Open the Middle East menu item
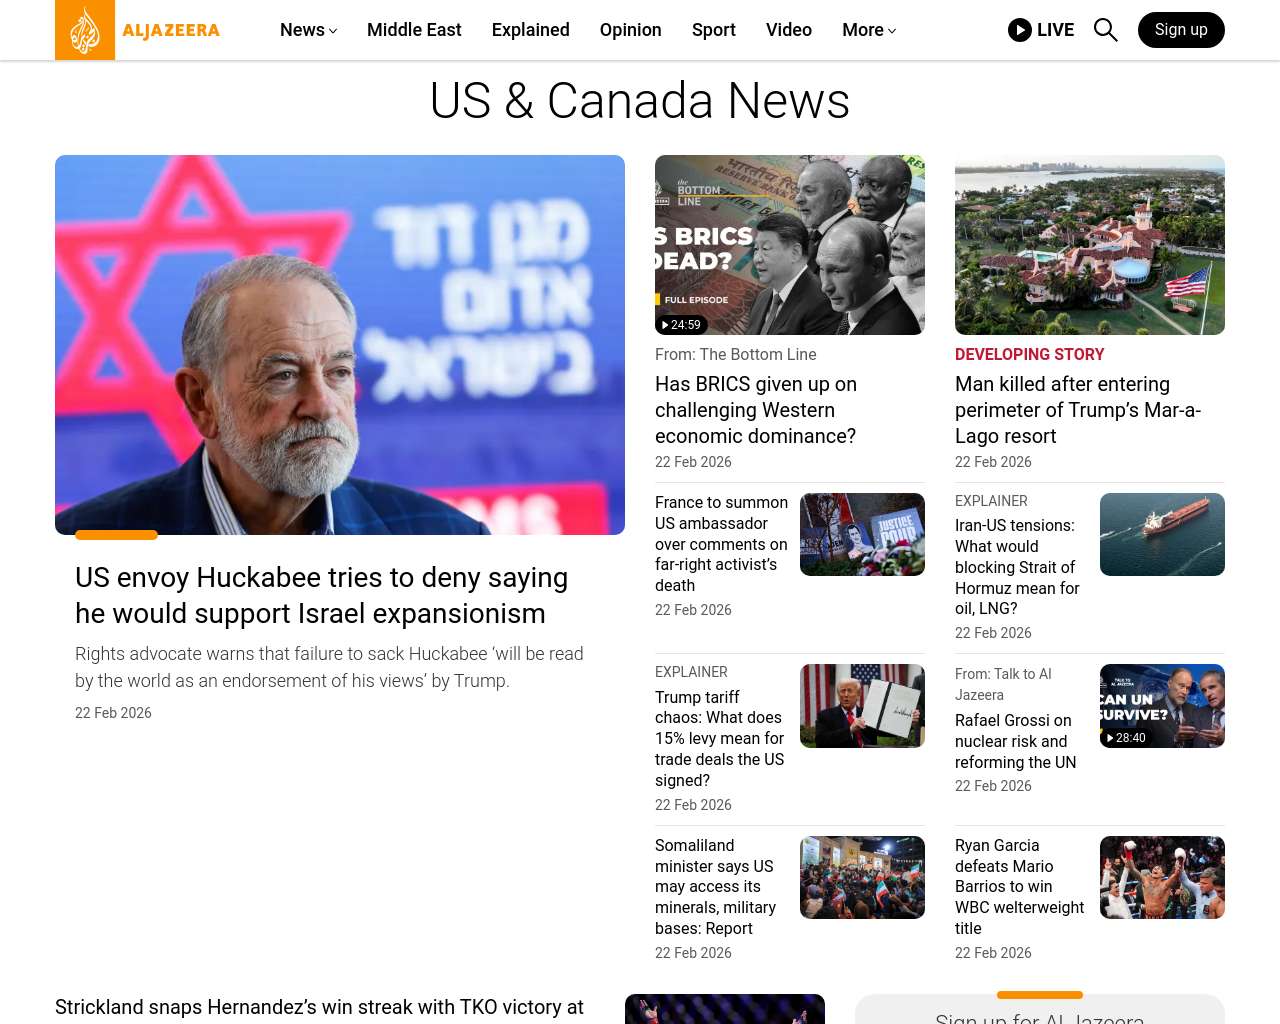This screenshot has width=1280, height=1024. coord(414,30)
